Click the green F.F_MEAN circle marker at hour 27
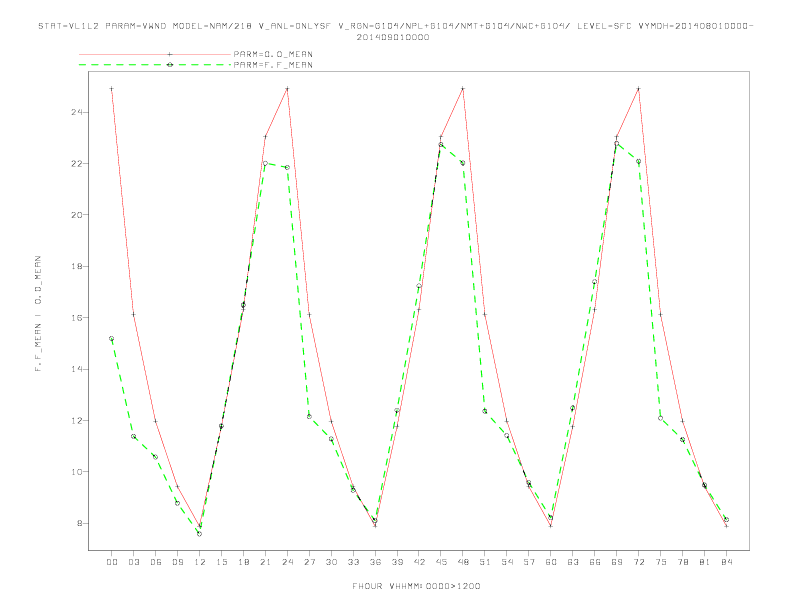The width and height of the screenshot is (792, 612). 309,416
